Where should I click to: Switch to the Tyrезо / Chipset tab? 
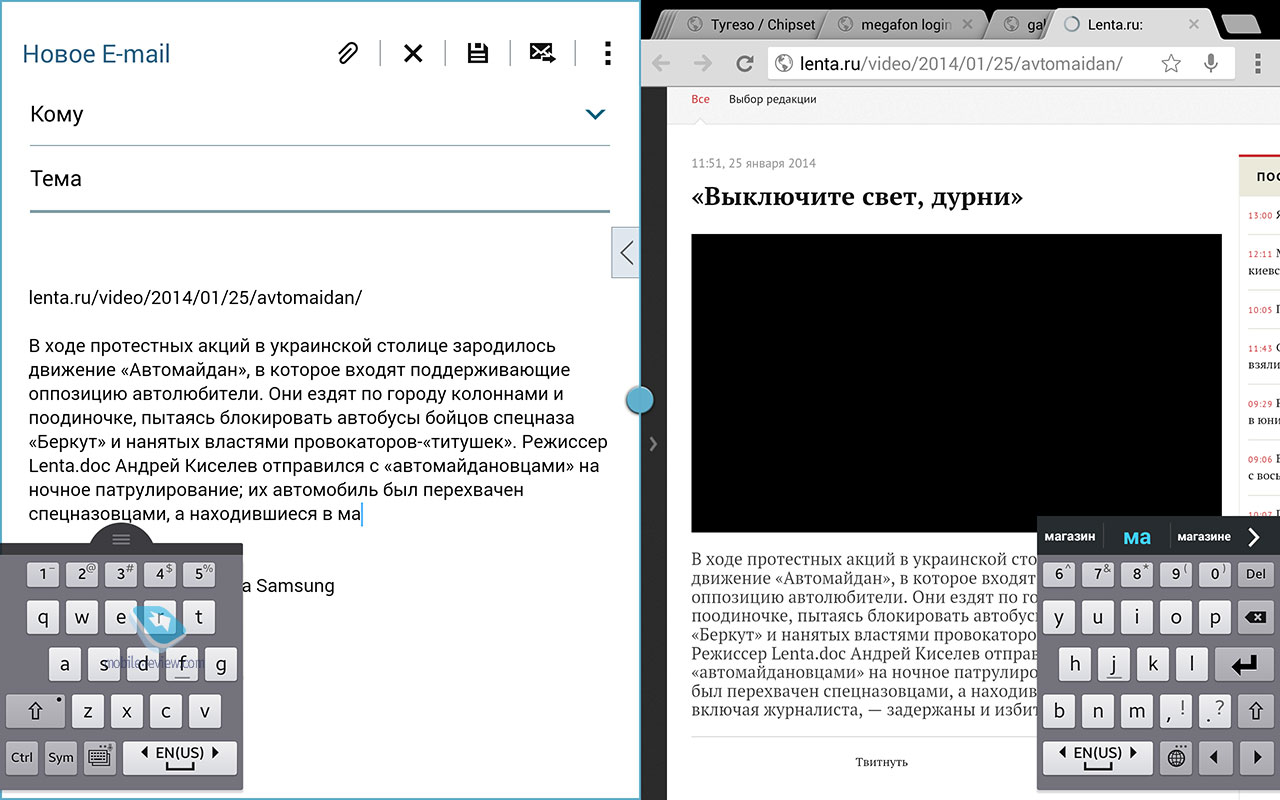click(x=751, y=24)
